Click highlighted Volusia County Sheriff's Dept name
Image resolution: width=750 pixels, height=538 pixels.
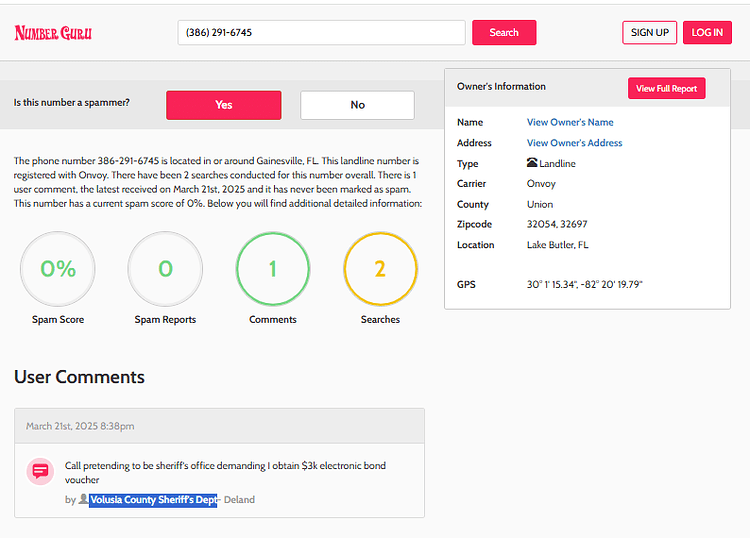click(153, 500)
